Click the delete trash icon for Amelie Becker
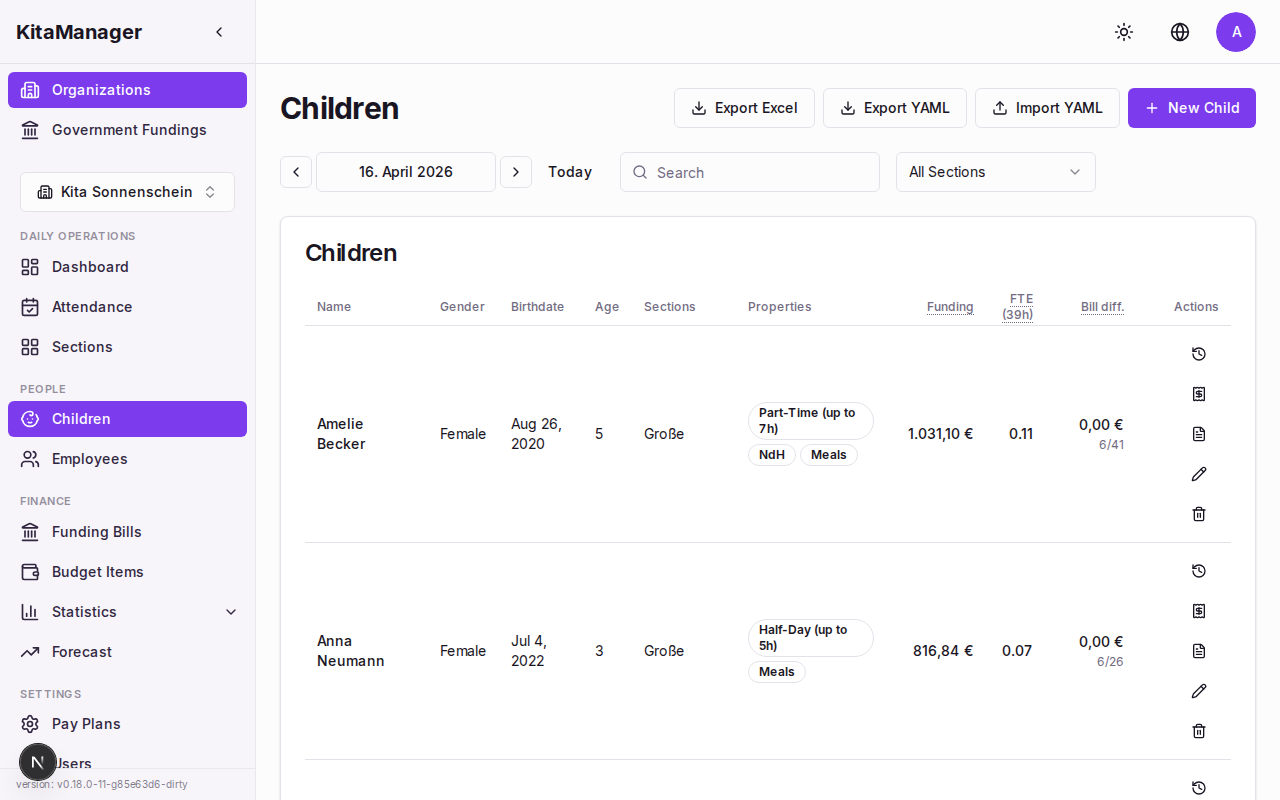1280x800 pixels. pos(1198,514)
